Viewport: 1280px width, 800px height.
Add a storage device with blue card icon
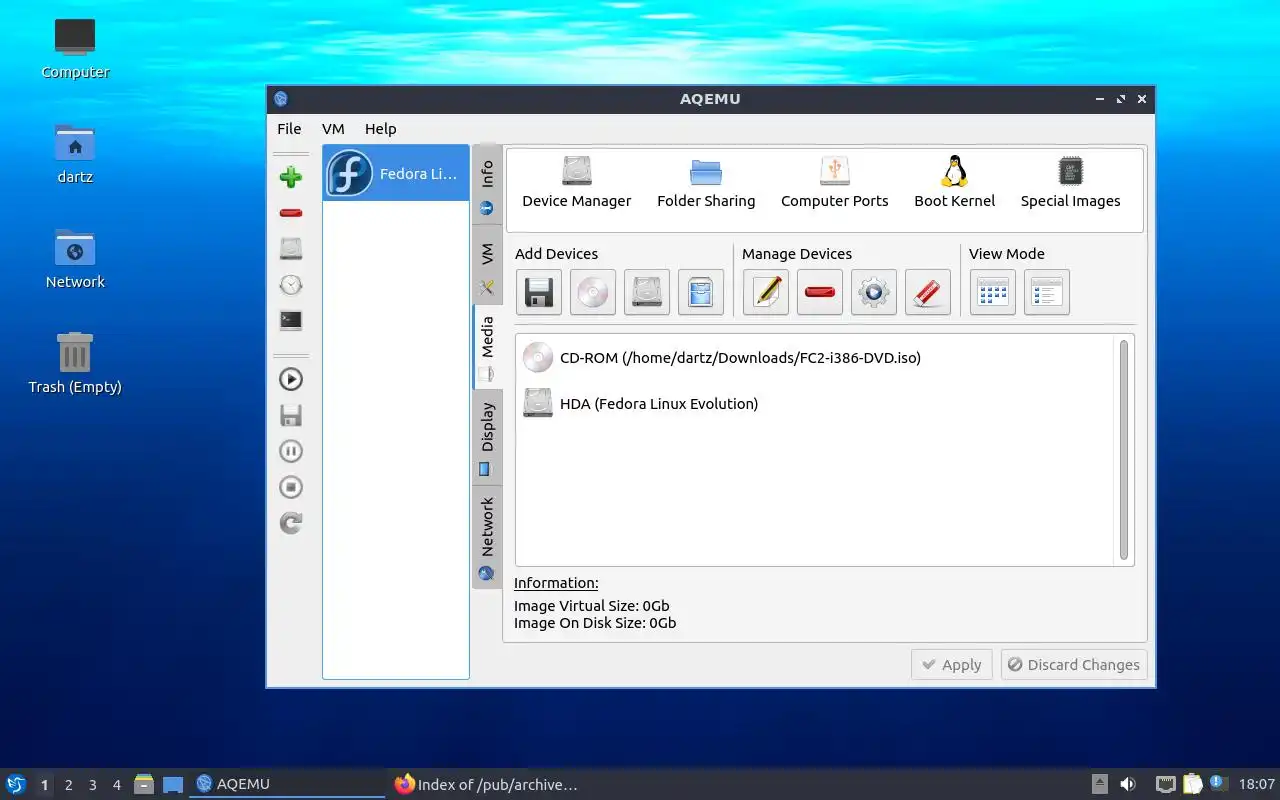coord(701,293)
